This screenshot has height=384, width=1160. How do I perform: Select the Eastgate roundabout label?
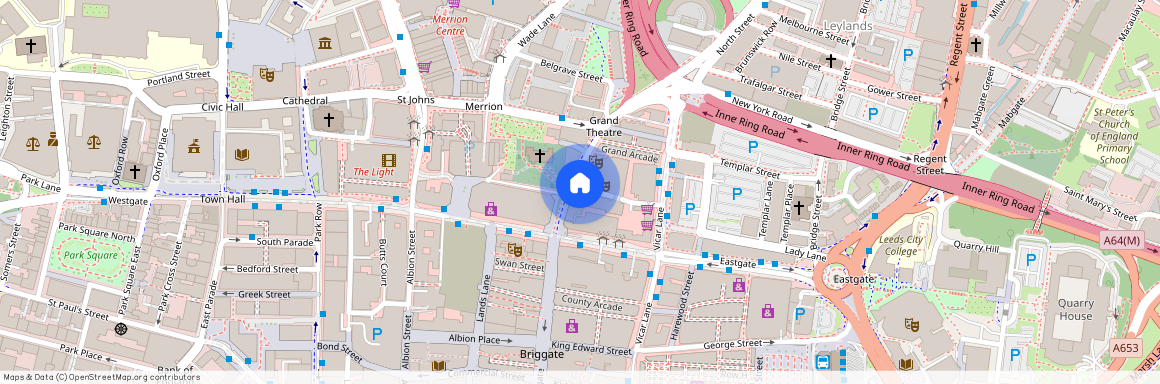pyautogui.click(x=854, y=279)
